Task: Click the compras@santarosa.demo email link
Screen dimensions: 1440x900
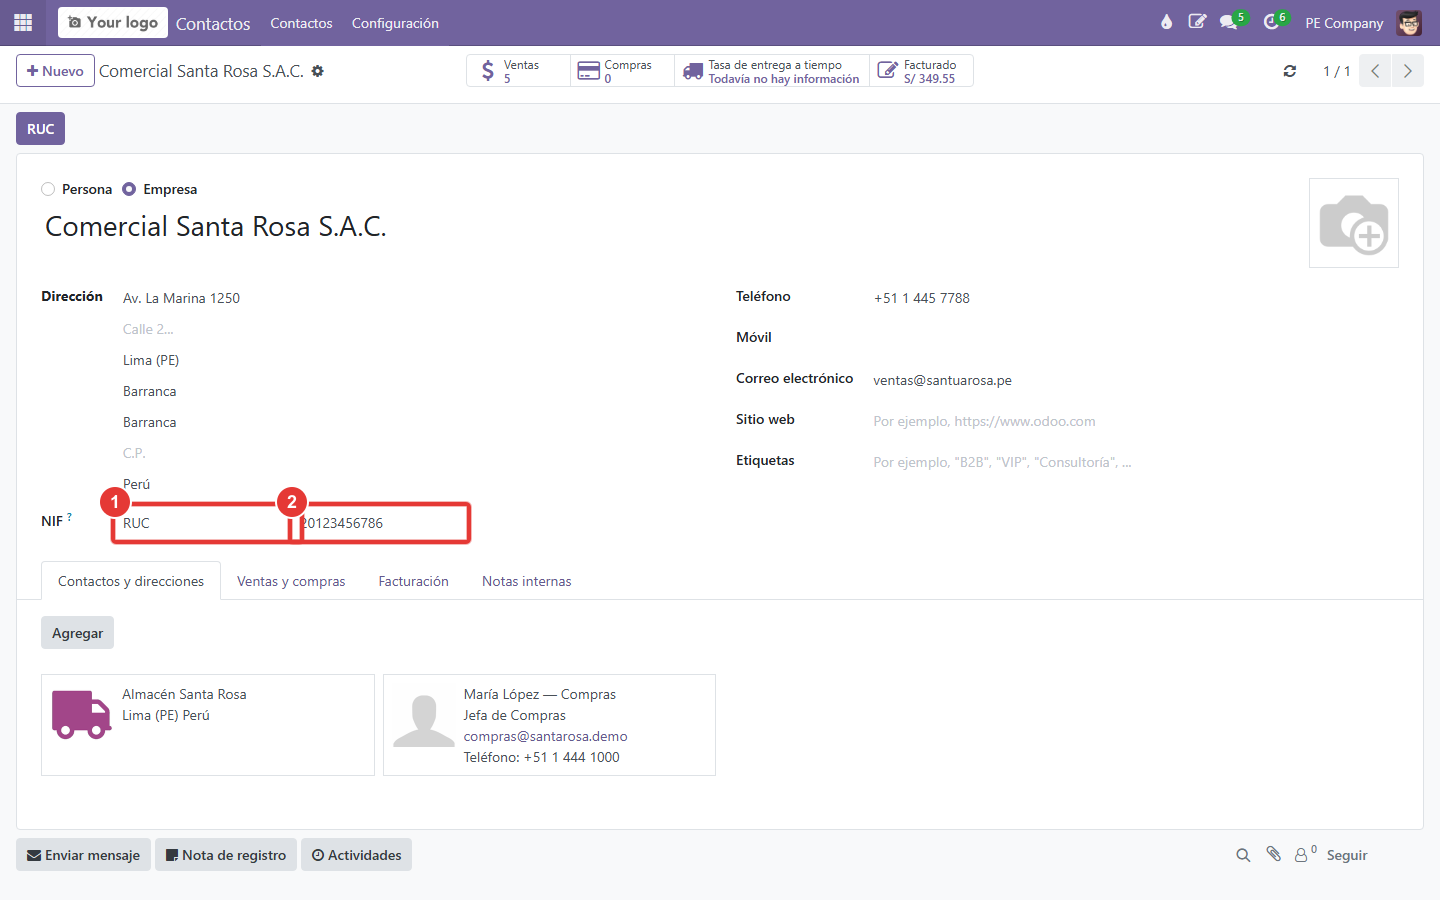Action: pos(545,736)
